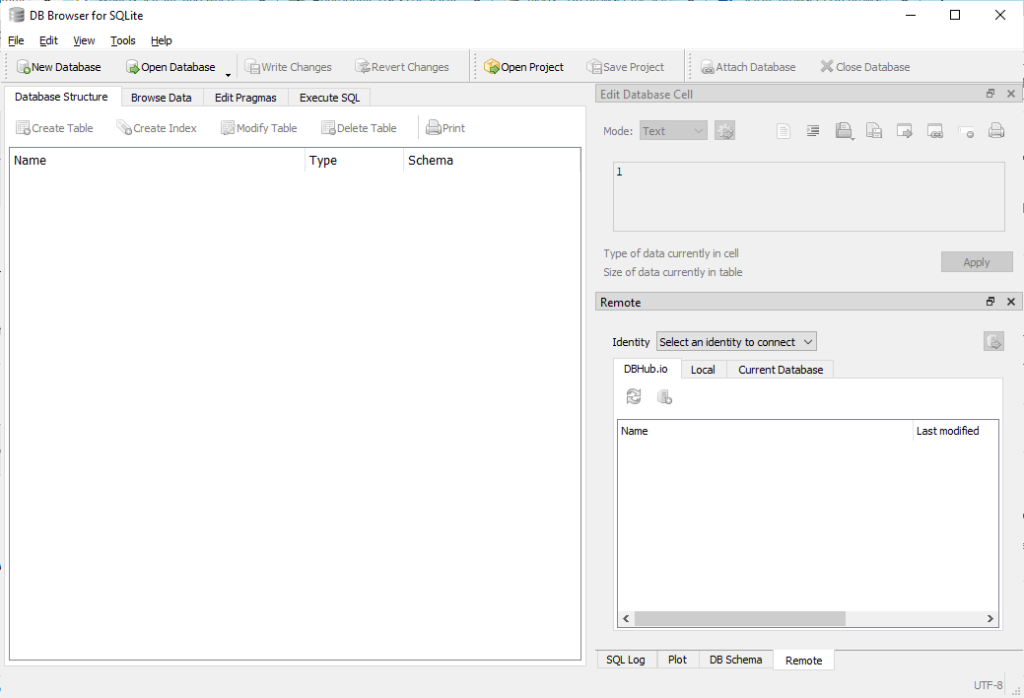The image size is (1024, 698).
Task: Click the Last modified column header
Action: (x=955, y=431)
